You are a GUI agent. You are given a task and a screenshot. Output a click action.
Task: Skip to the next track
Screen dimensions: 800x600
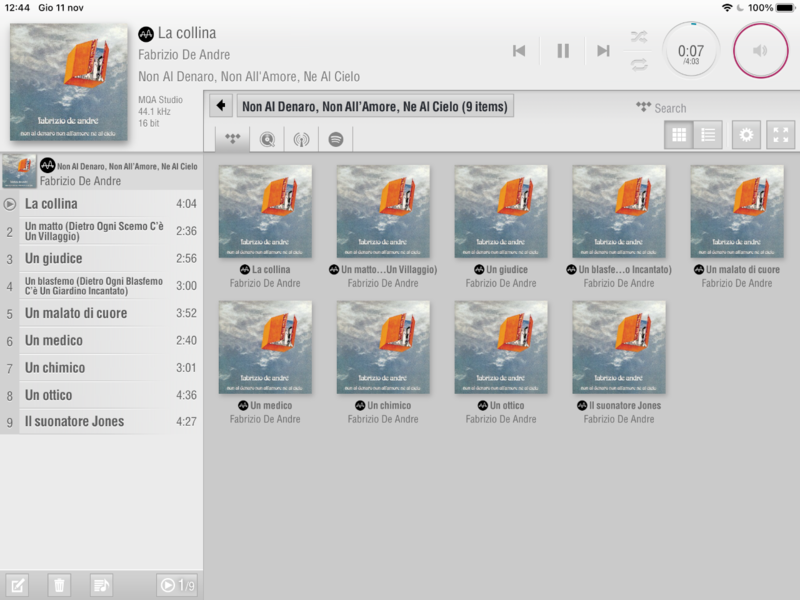(x=603, y=51)
